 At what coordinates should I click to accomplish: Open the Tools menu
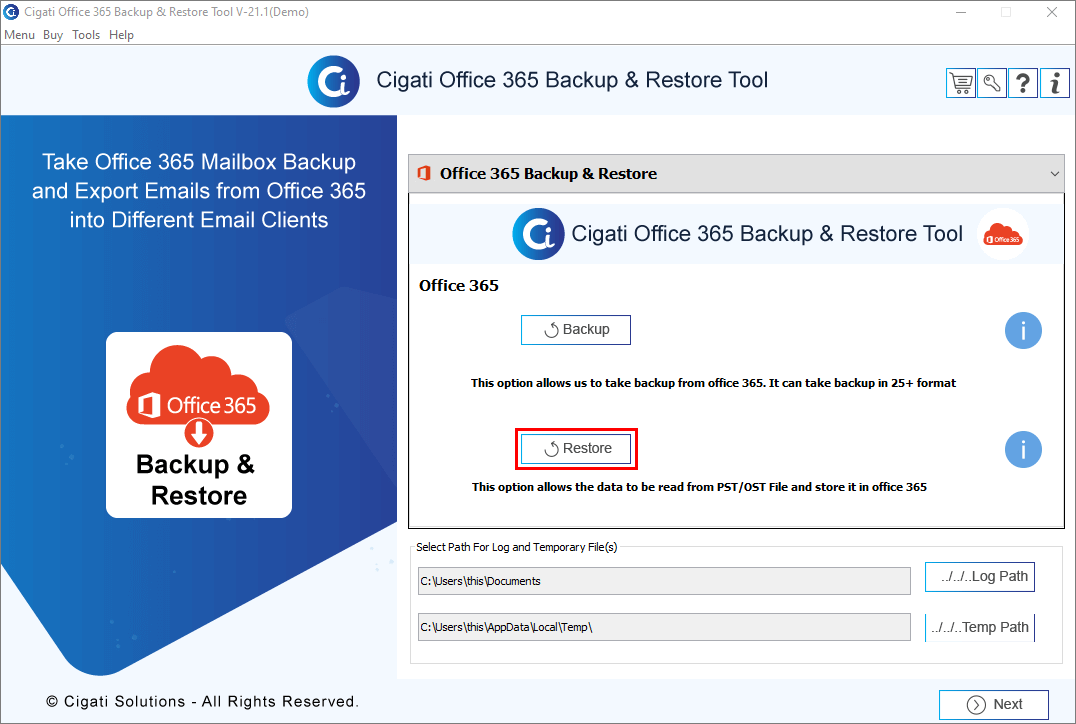tap(86, 35)
